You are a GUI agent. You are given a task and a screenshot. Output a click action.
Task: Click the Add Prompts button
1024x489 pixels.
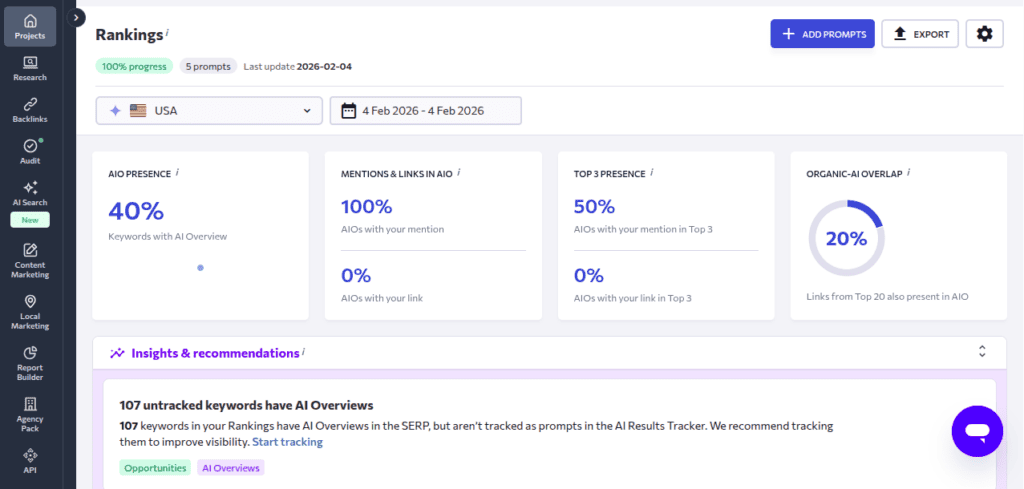(822, 34)
